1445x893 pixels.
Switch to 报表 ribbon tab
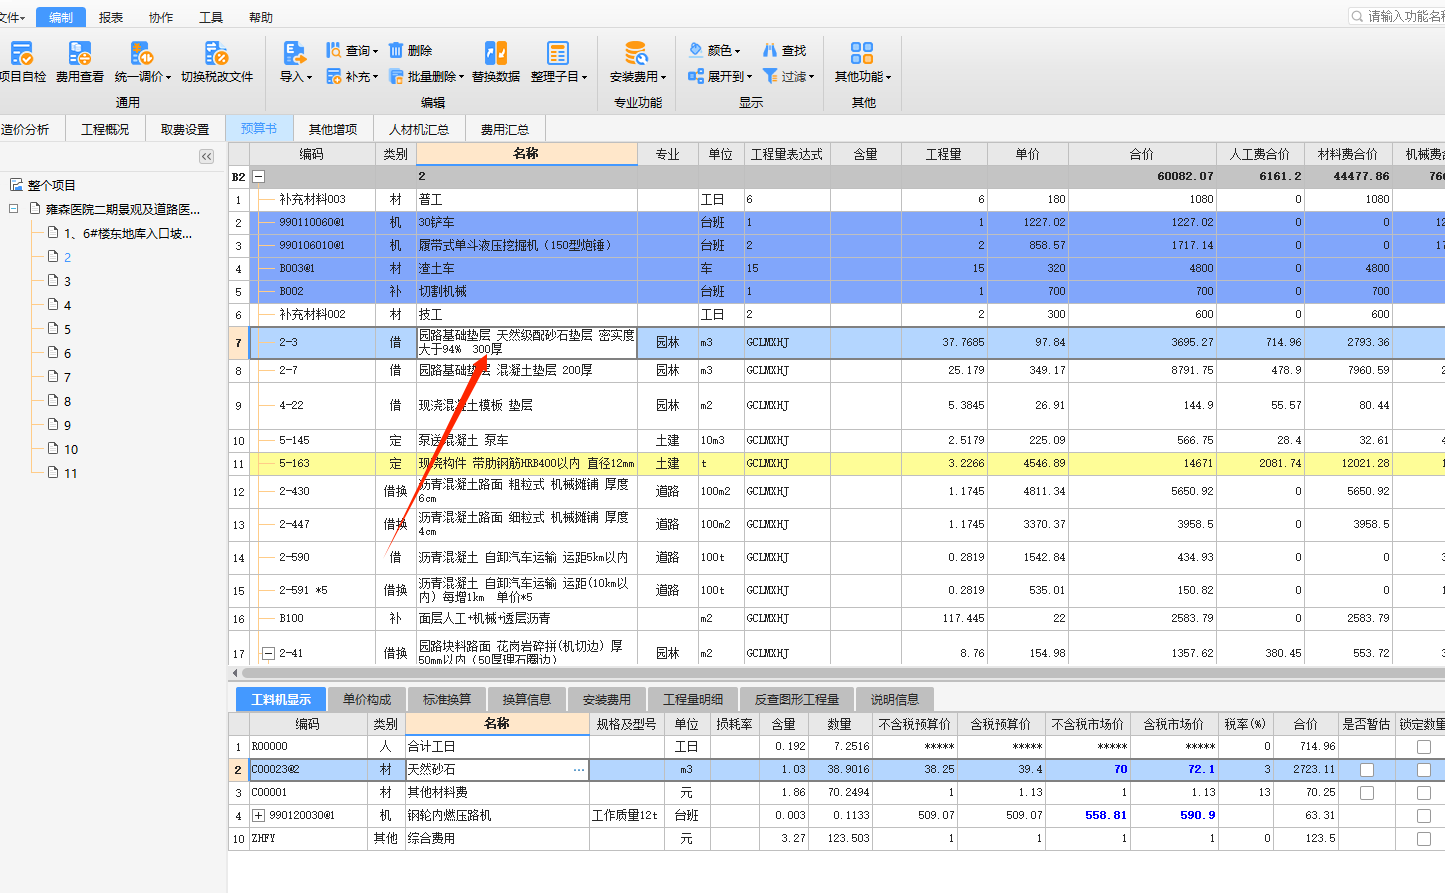[111, 17]
